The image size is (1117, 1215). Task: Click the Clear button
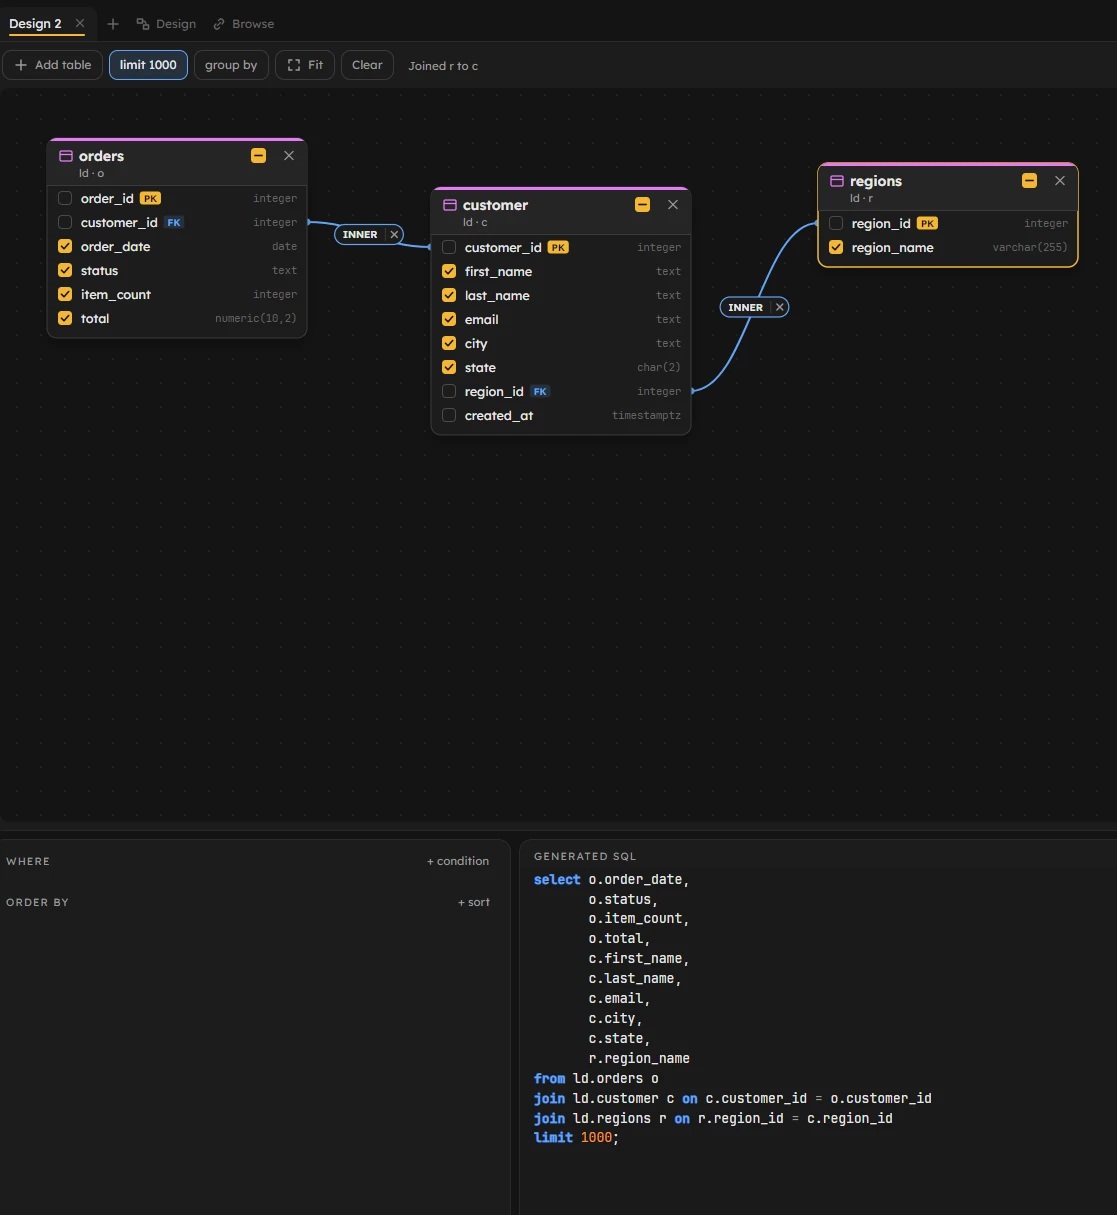367,65
